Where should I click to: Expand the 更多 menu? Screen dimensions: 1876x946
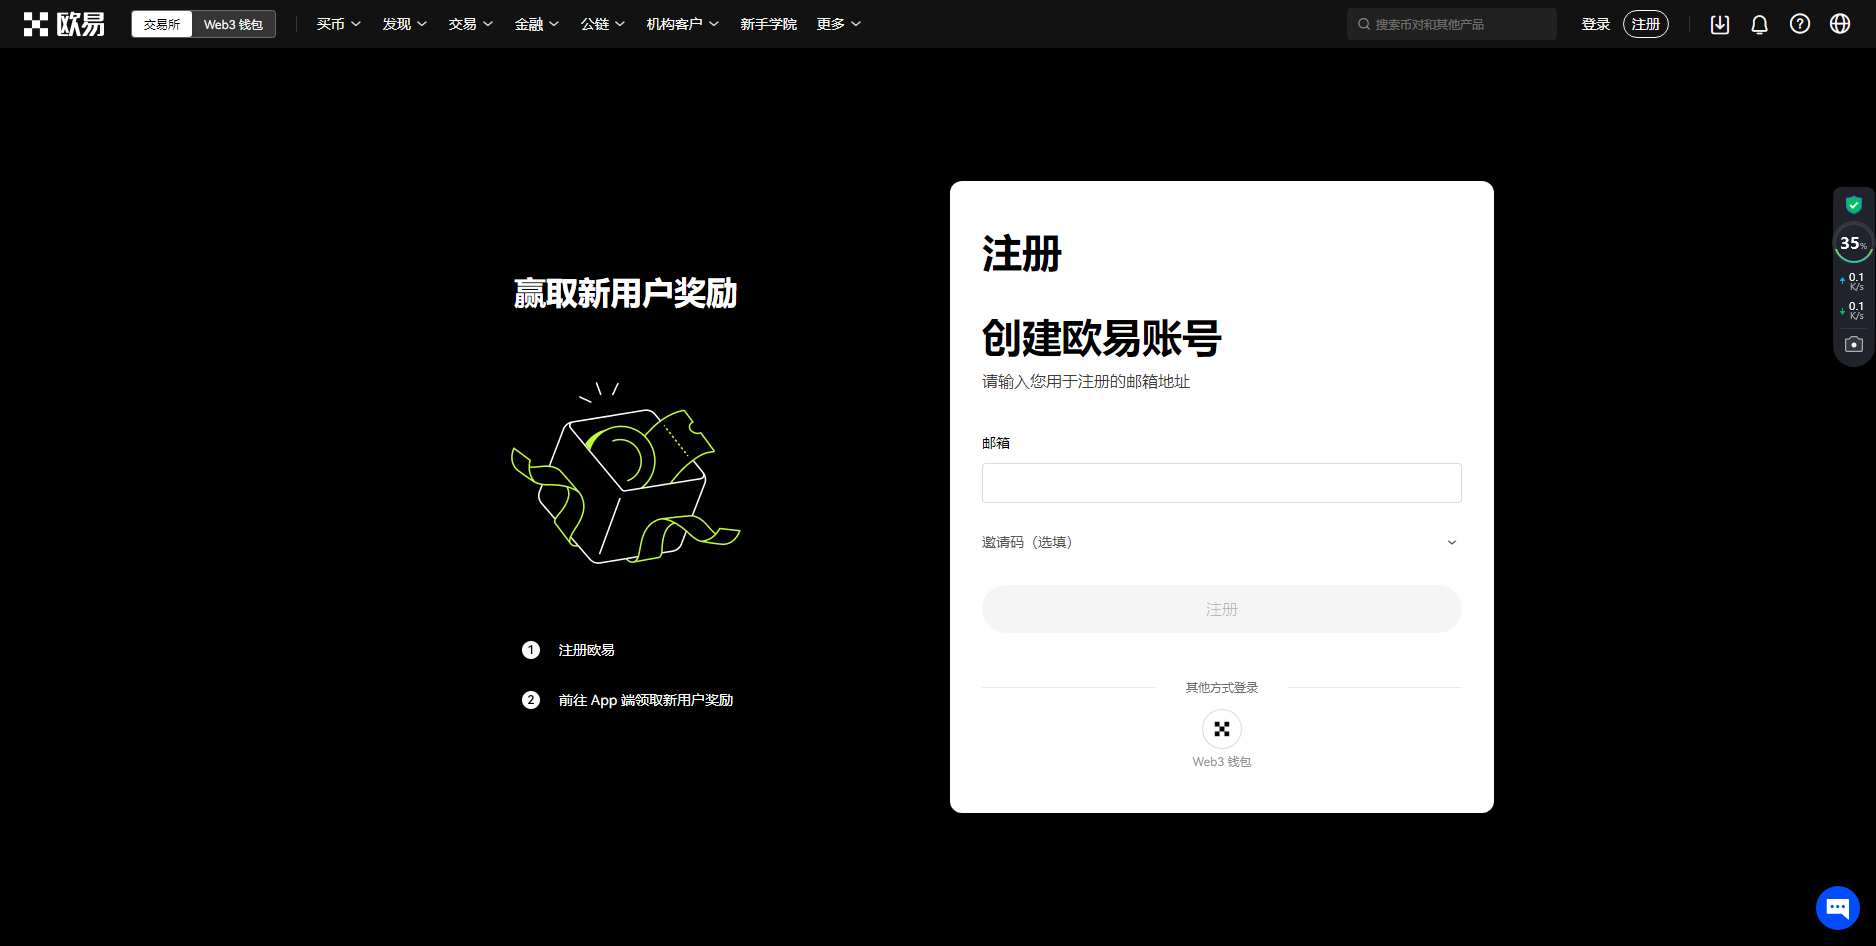coord(839,24)
